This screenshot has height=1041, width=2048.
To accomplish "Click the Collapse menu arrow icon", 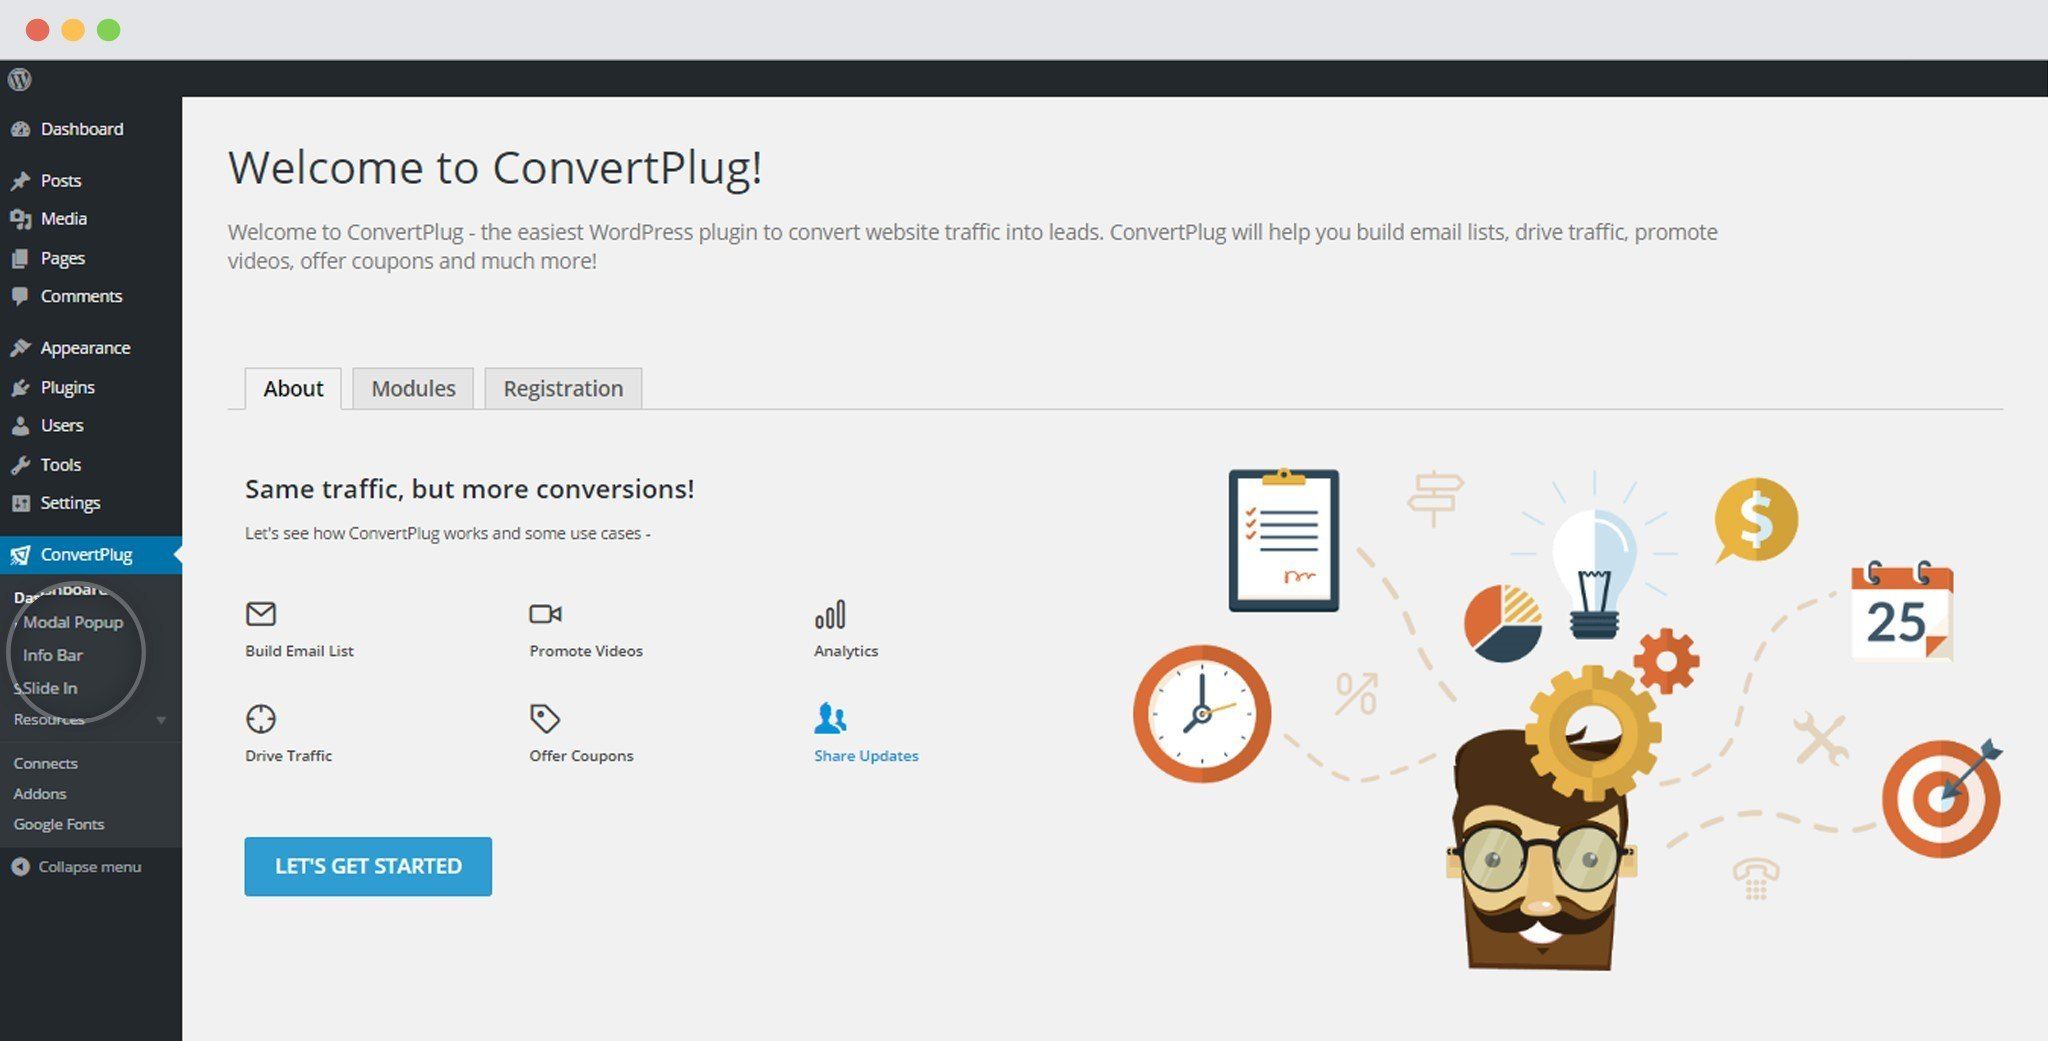I will 20,867.
